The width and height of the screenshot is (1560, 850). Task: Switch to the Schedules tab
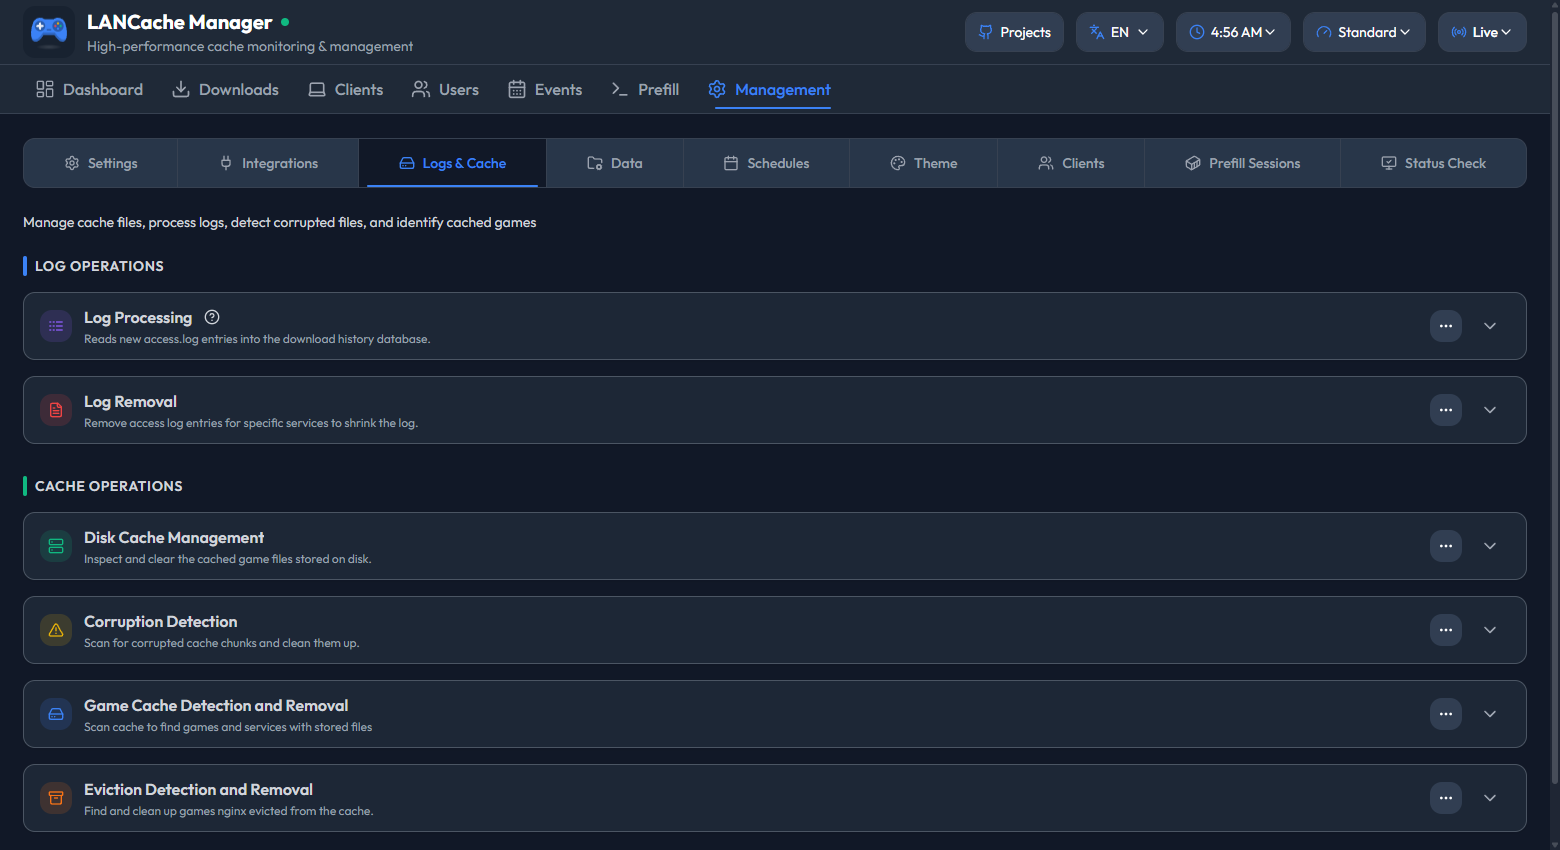tap(766, 163)
